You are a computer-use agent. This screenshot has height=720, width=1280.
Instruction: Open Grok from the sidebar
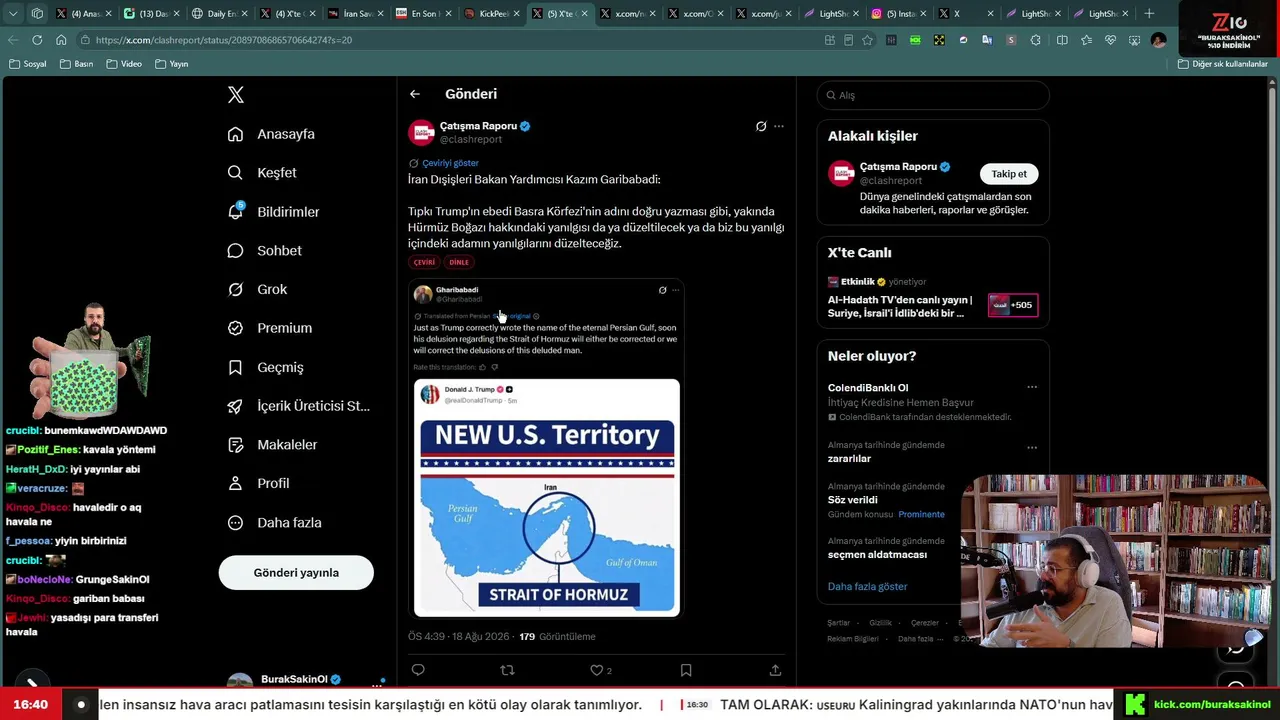click(257, 289)
